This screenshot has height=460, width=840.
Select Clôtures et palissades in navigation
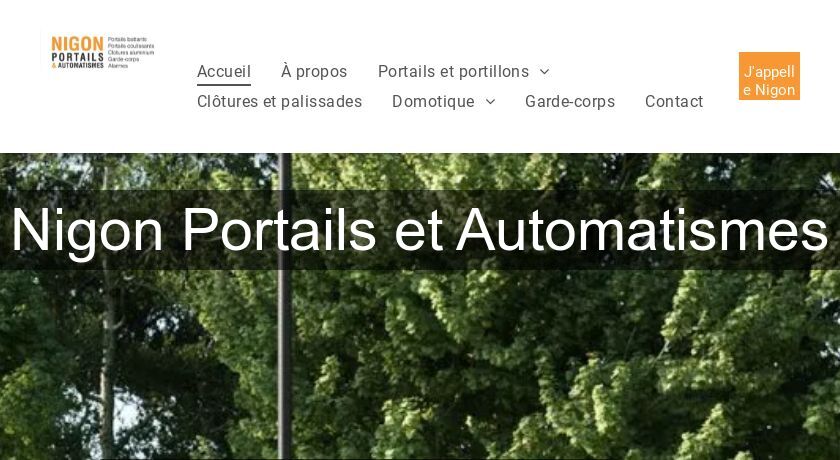click(x=280, y=102)
